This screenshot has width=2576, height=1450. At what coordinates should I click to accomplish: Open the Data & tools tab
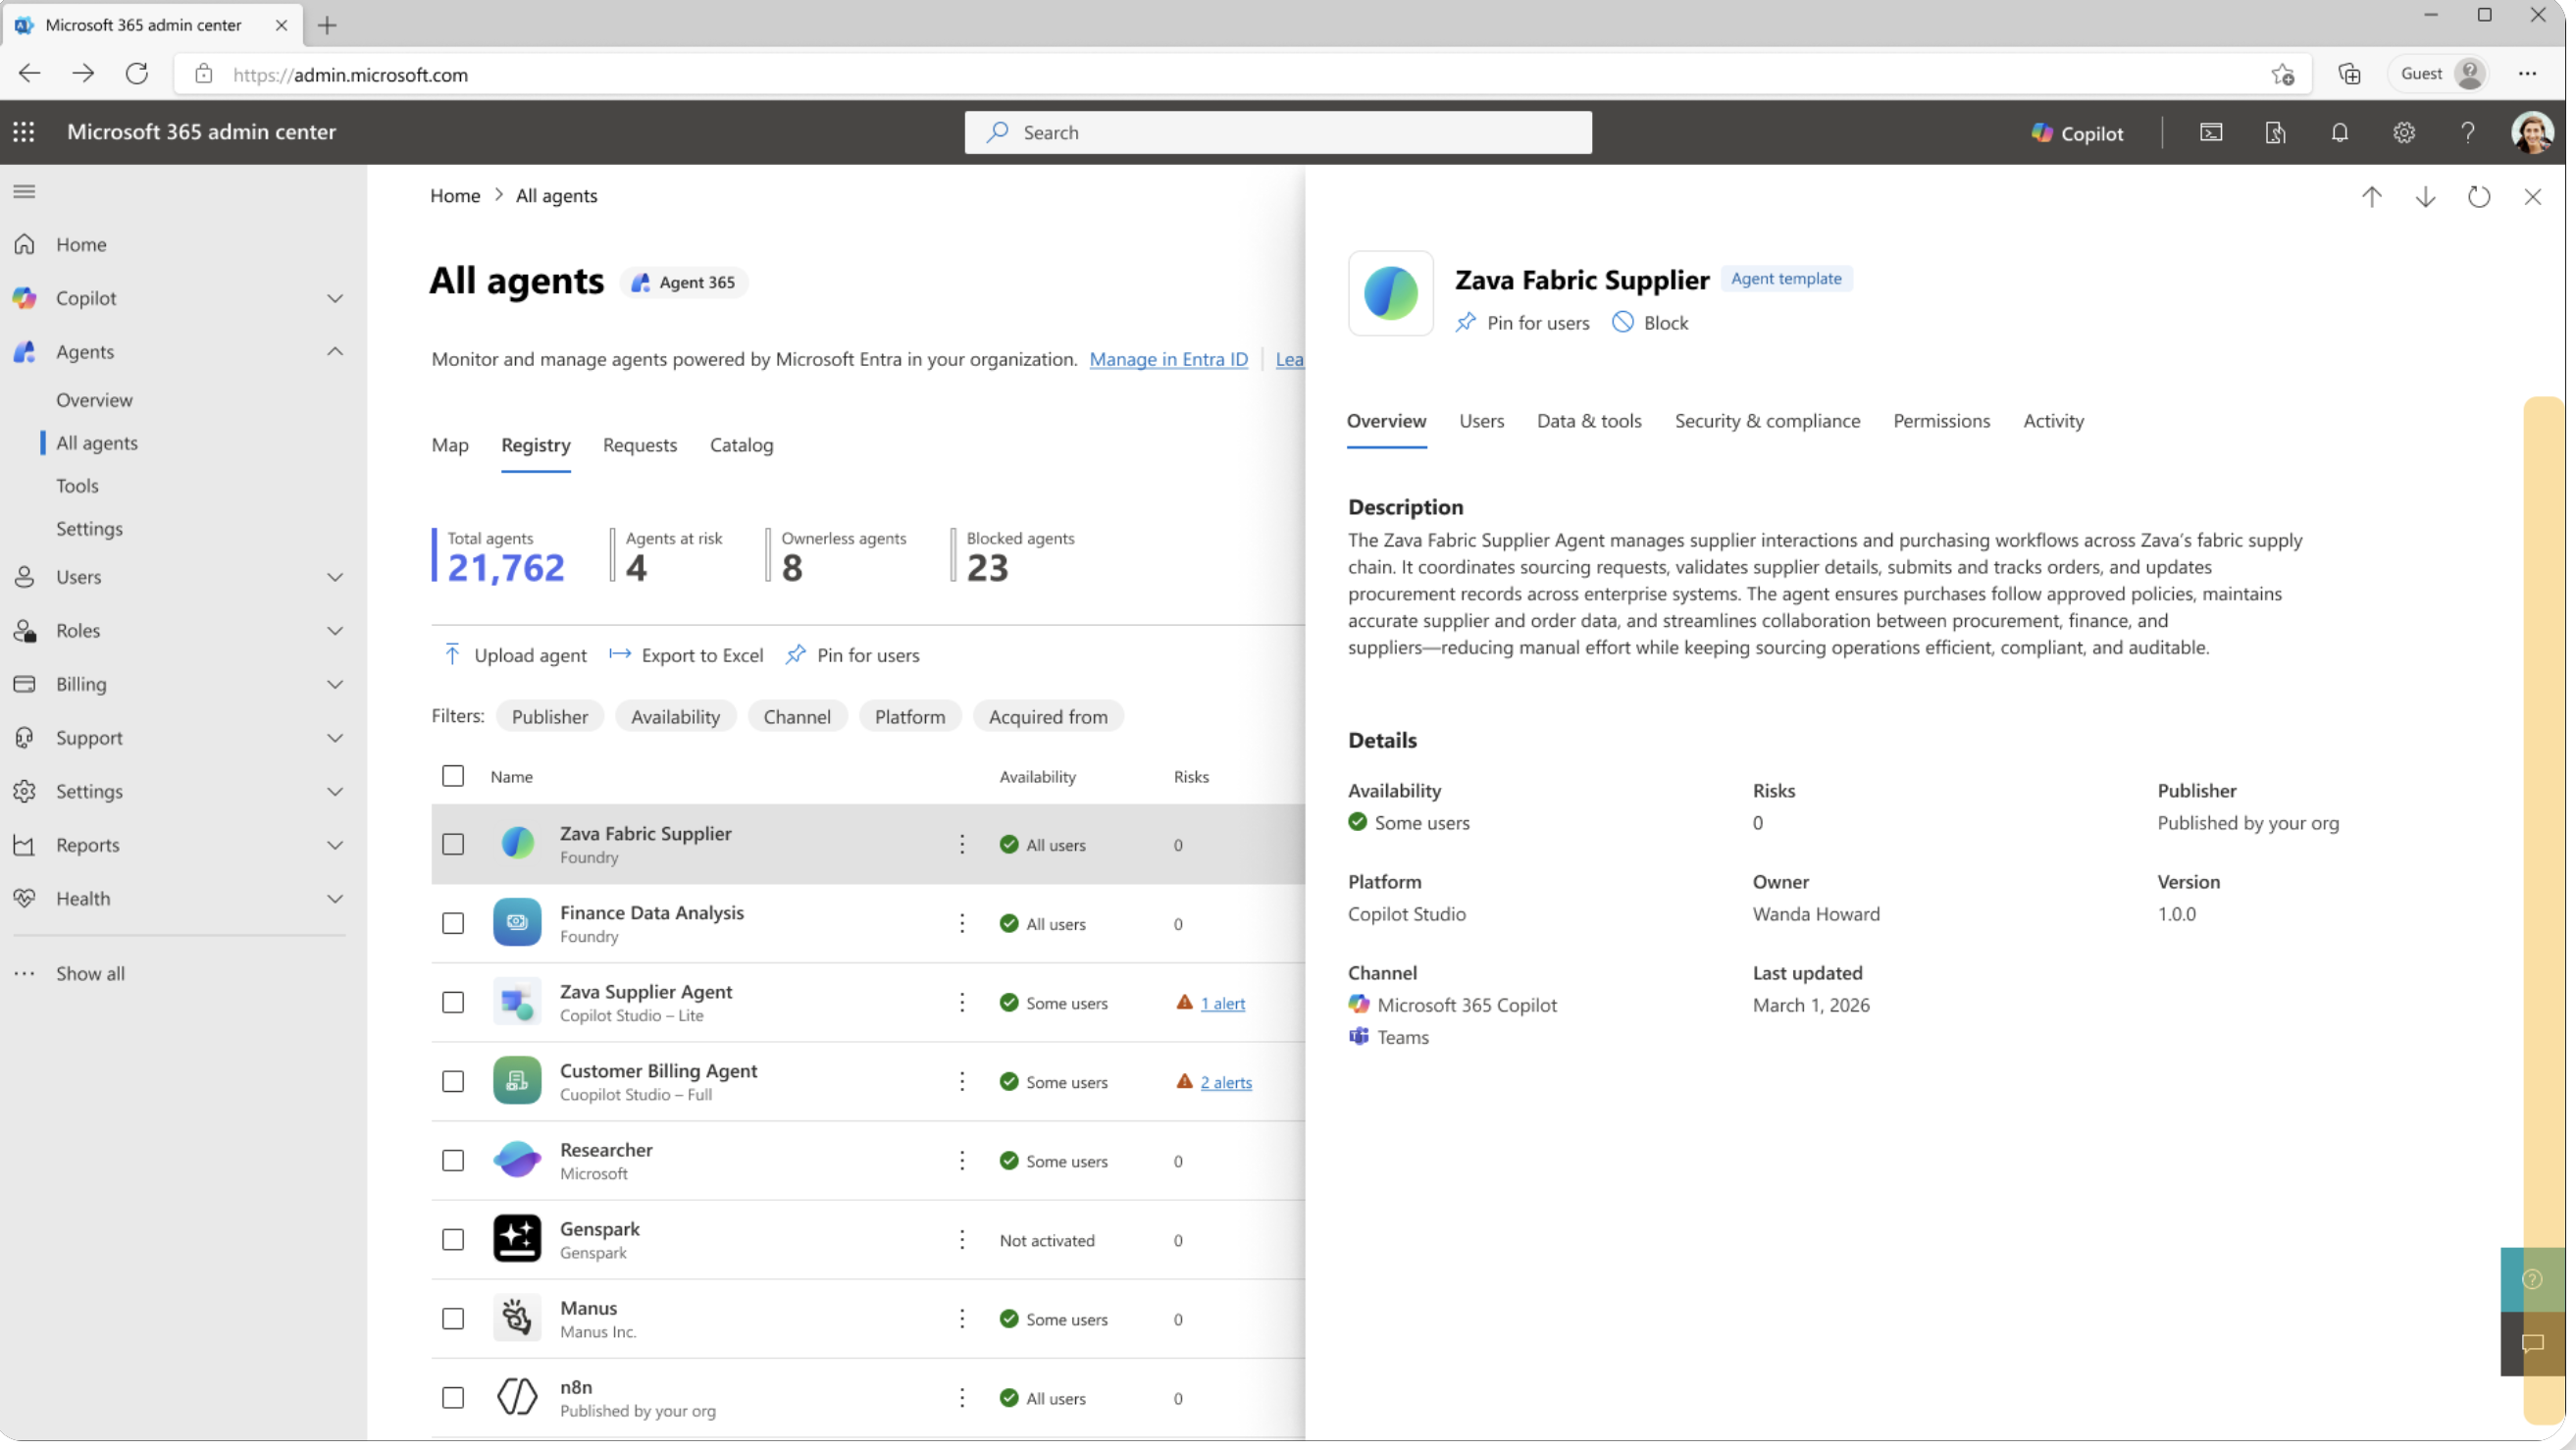click(1589, 421)
